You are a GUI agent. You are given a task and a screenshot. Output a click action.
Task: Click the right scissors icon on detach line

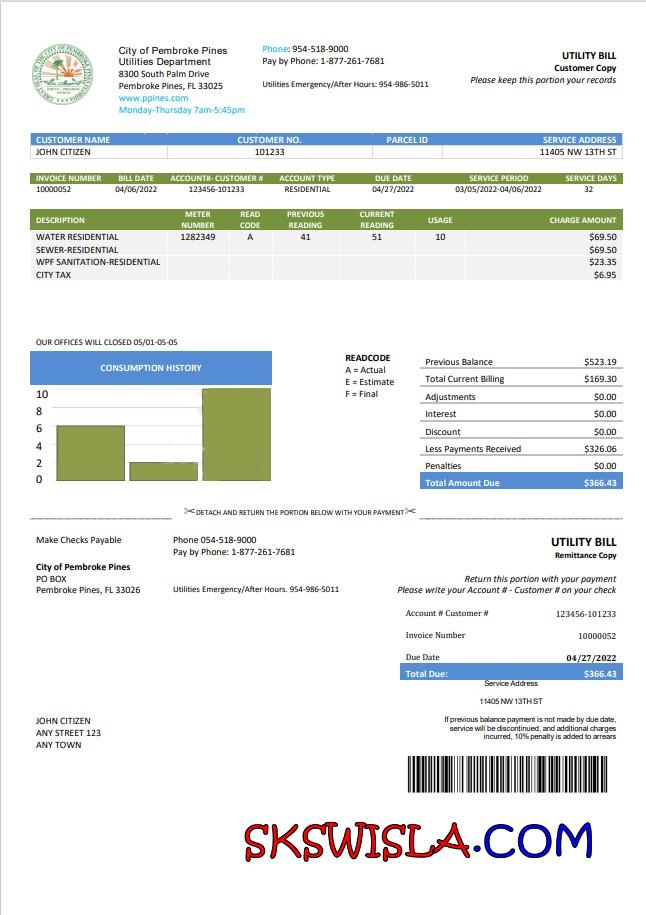click(410, 512)
